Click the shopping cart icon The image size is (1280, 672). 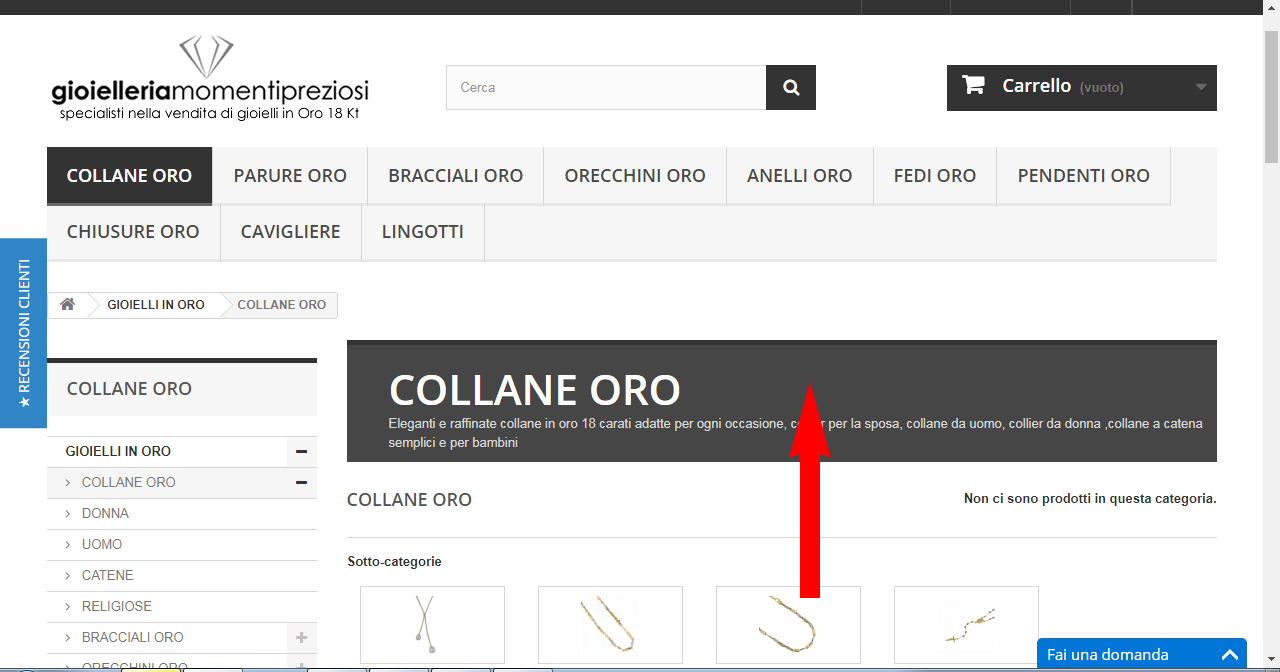[x=973, y=85]
